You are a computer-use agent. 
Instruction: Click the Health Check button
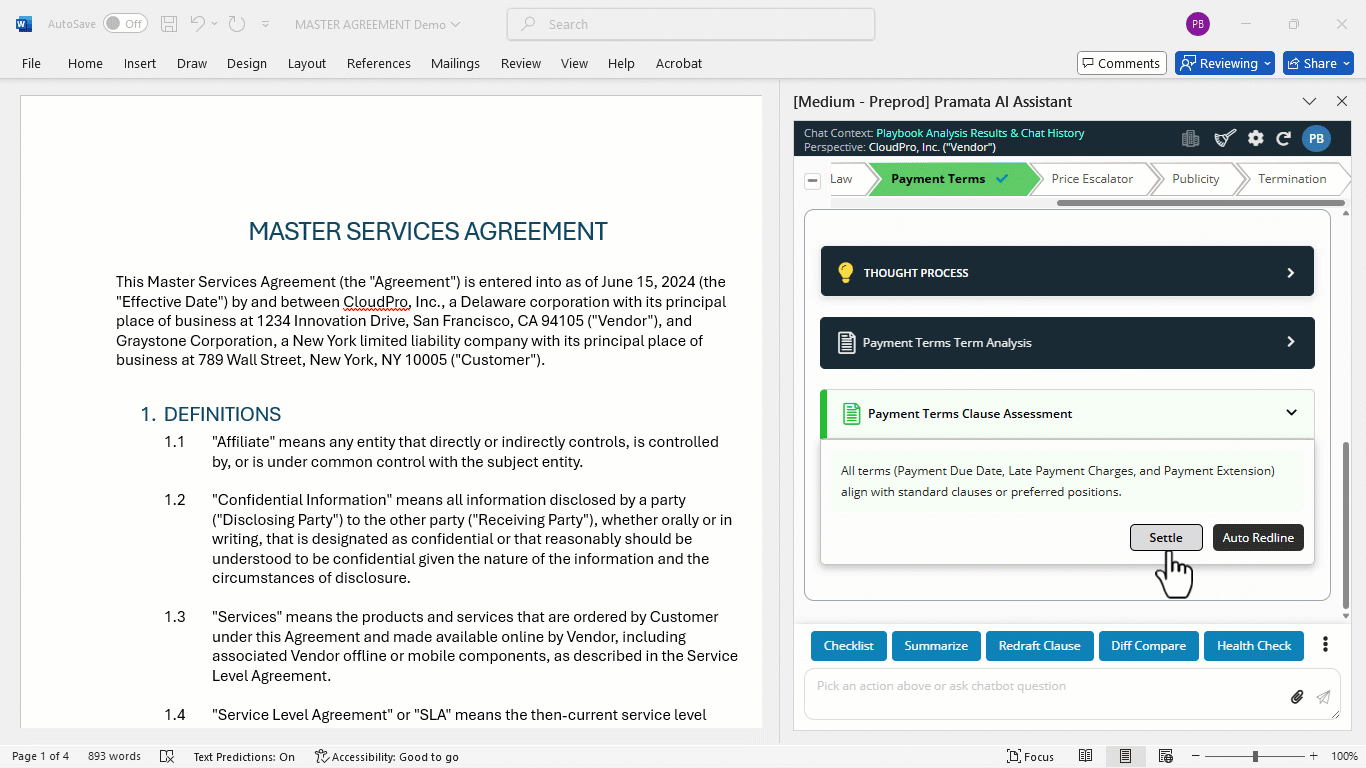1254,645
